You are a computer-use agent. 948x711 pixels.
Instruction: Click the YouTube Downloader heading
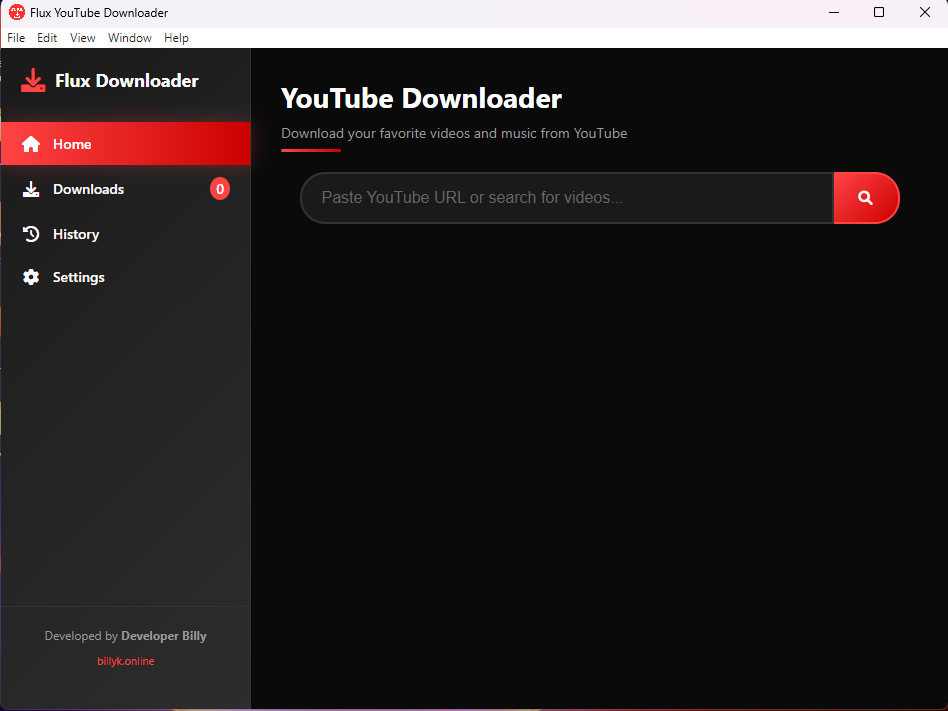pyautogui.click(x=421, y=99)
